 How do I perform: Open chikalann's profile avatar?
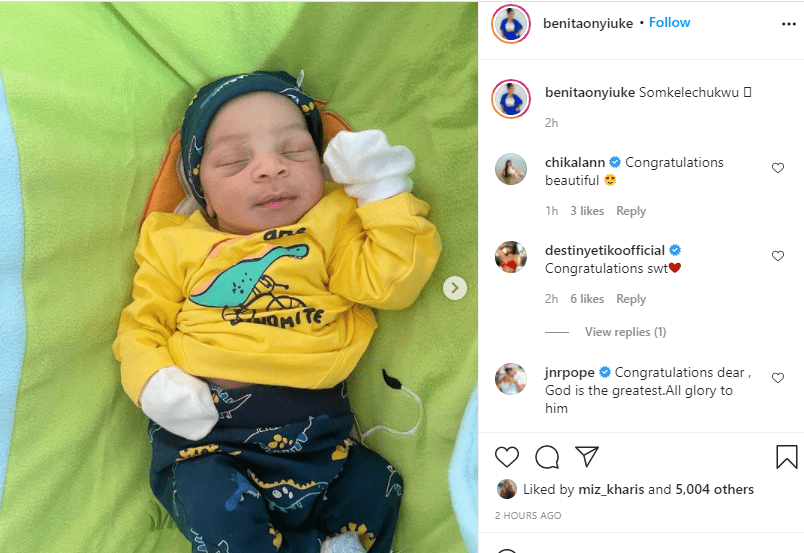511,169
